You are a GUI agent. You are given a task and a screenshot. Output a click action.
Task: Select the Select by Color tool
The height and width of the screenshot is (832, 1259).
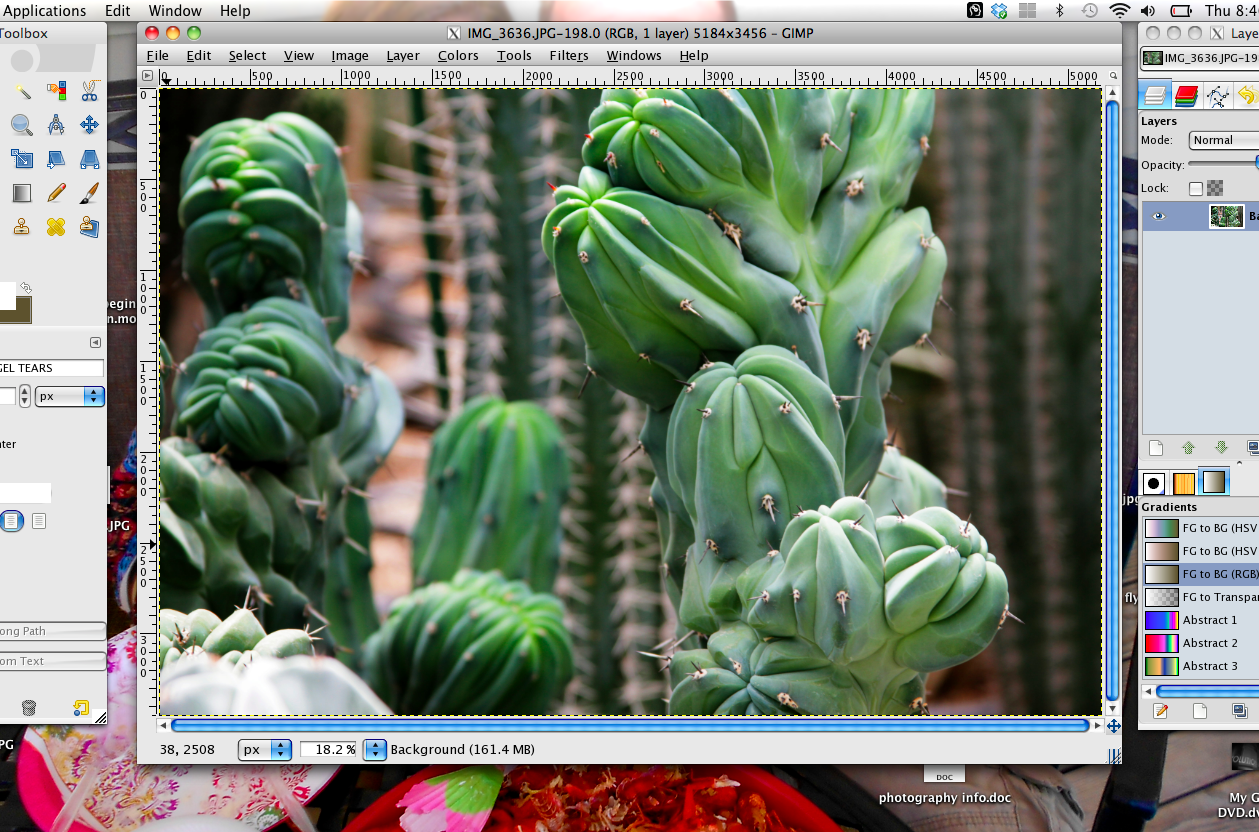coord(56,92)
